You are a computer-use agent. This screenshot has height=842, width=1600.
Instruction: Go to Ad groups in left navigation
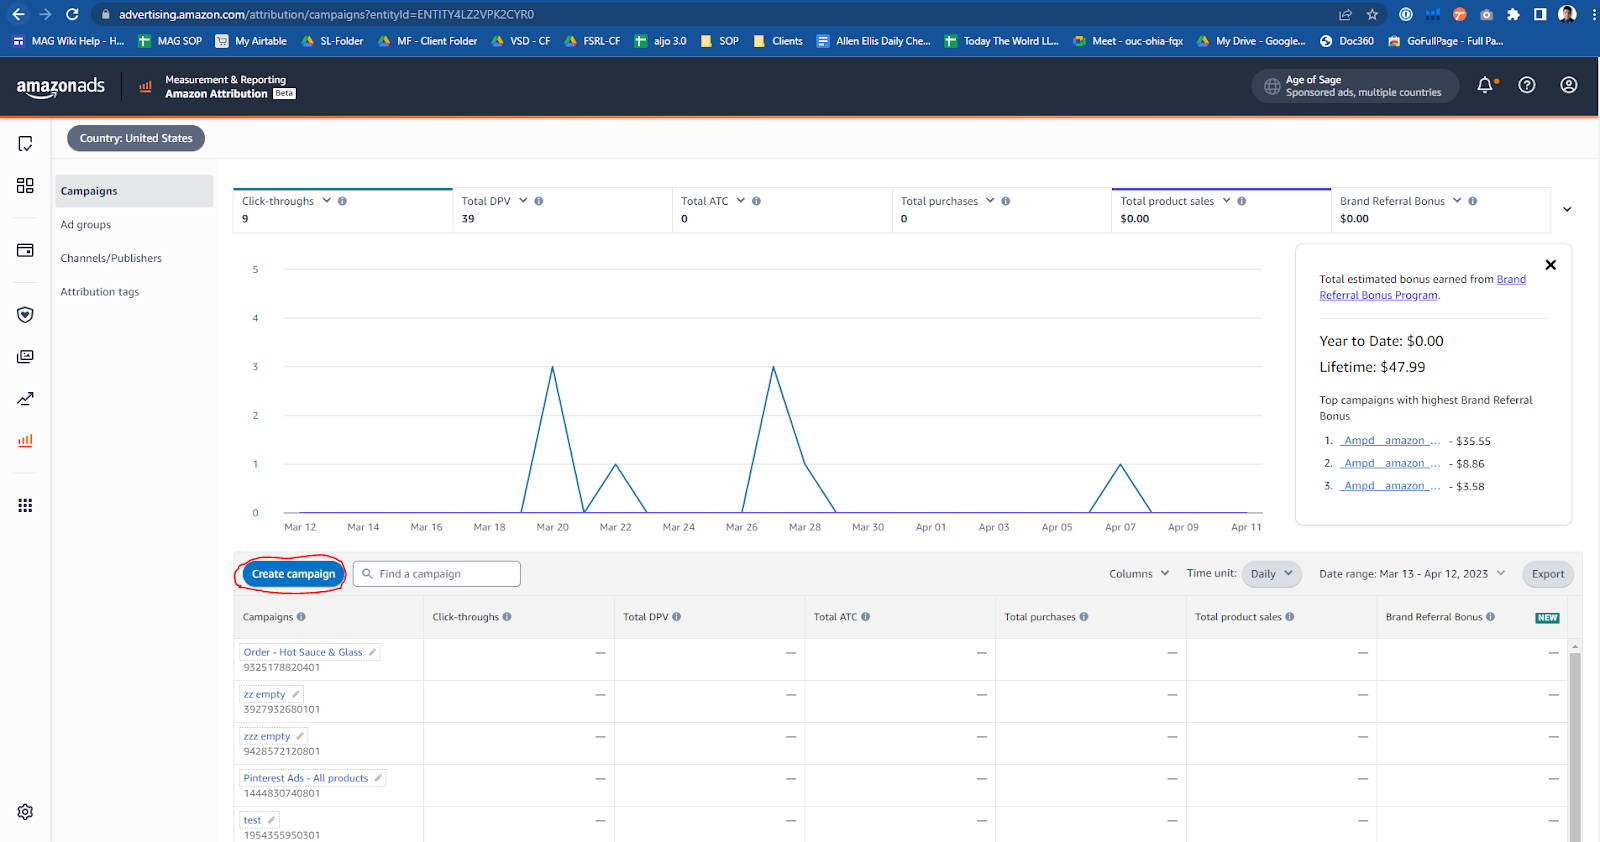[x=86, y=225]
